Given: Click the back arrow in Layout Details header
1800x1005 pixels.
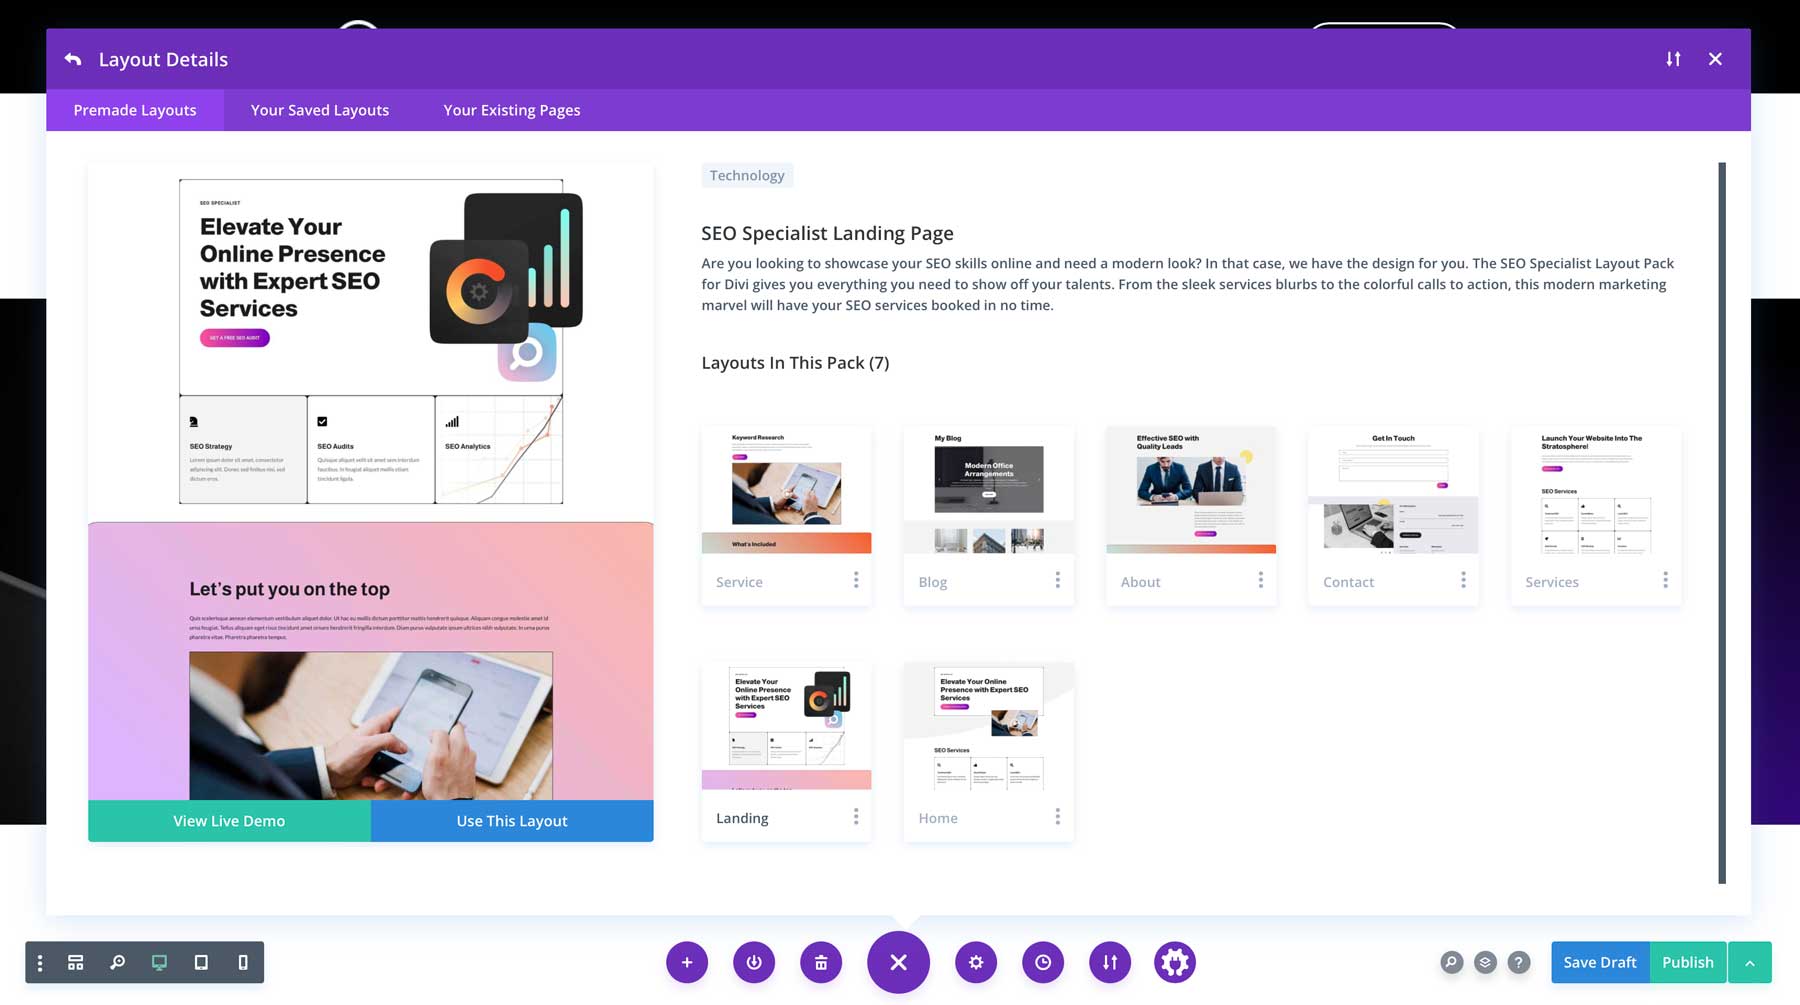Looking at the screenshot, I should pos(73,60).
